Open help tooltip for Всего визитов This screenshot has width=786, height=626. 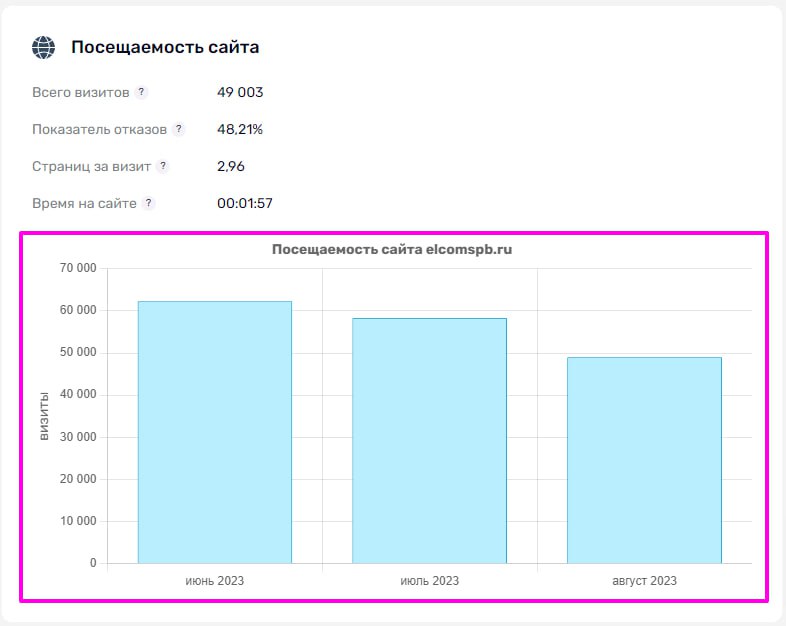[141, 93]
